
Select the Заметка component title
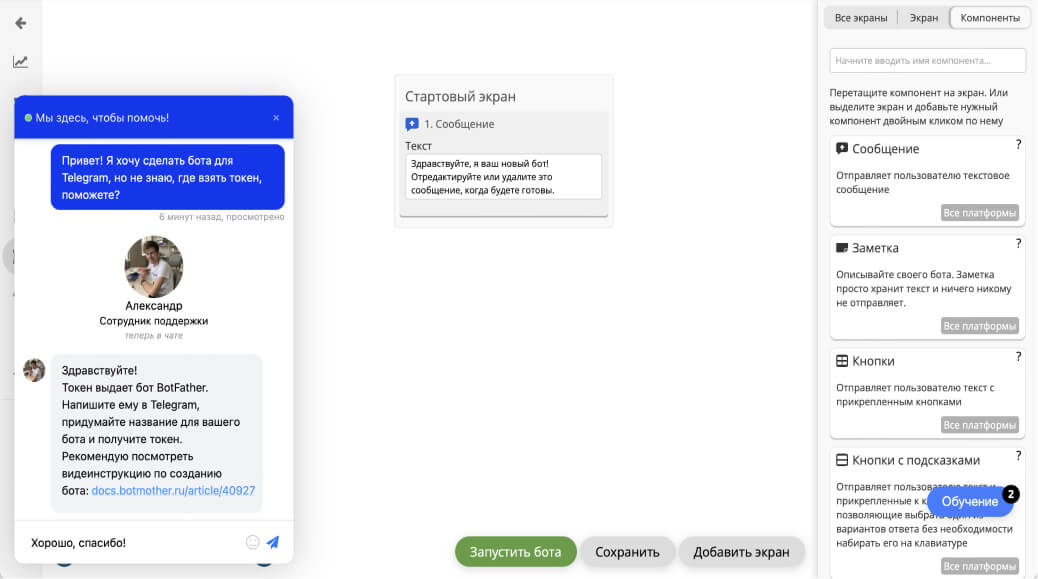point(875,248)
